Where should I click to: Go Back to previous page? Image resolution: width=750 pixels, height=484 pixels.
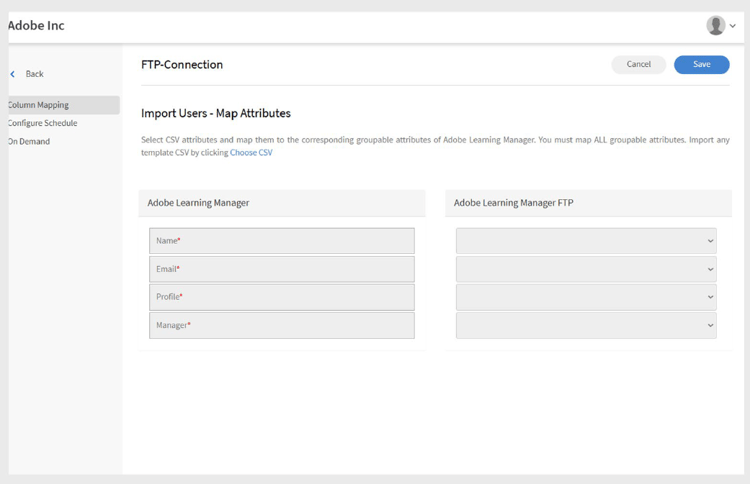tap(34, 74)
